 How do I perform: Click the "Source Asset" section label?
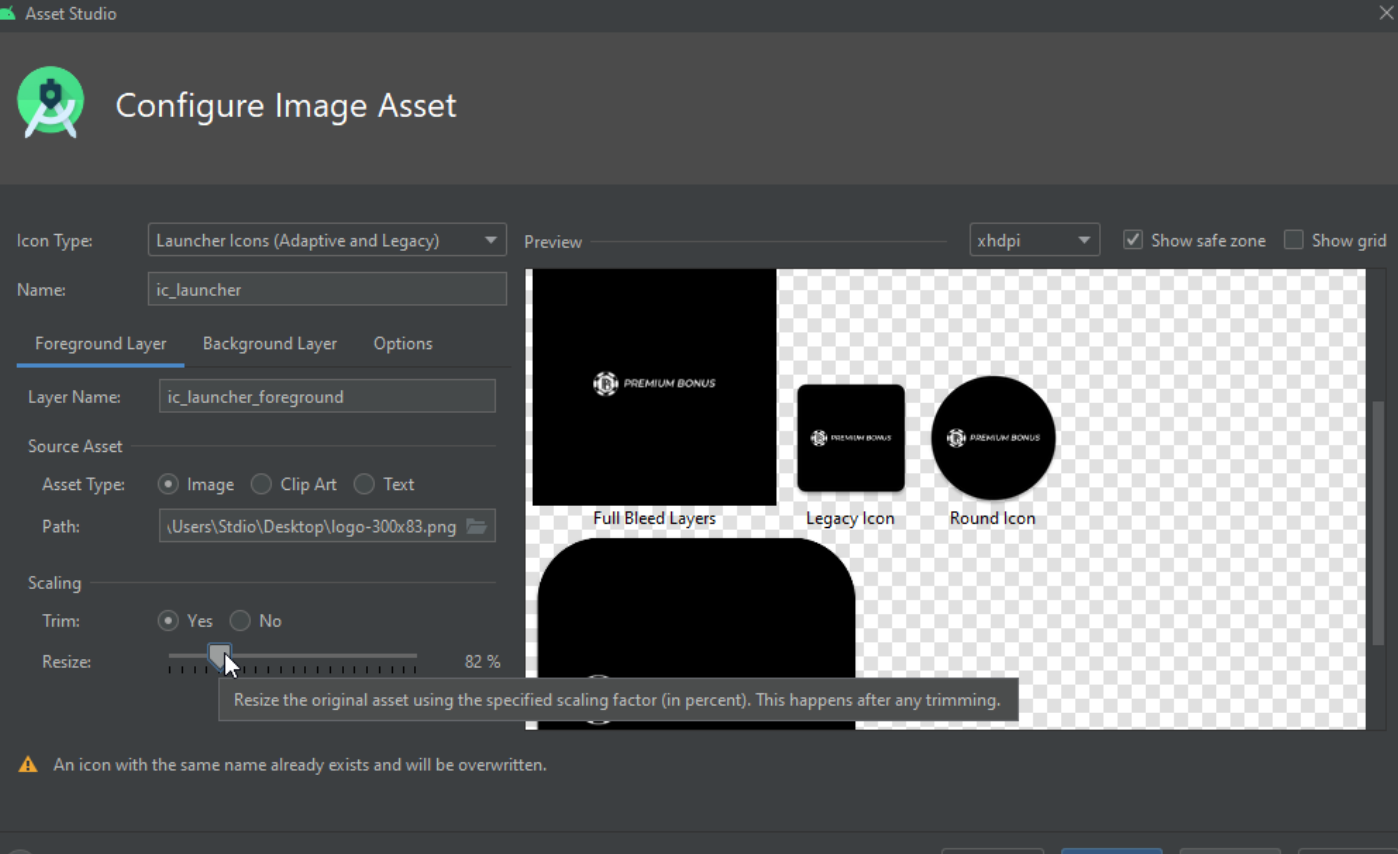75,446
